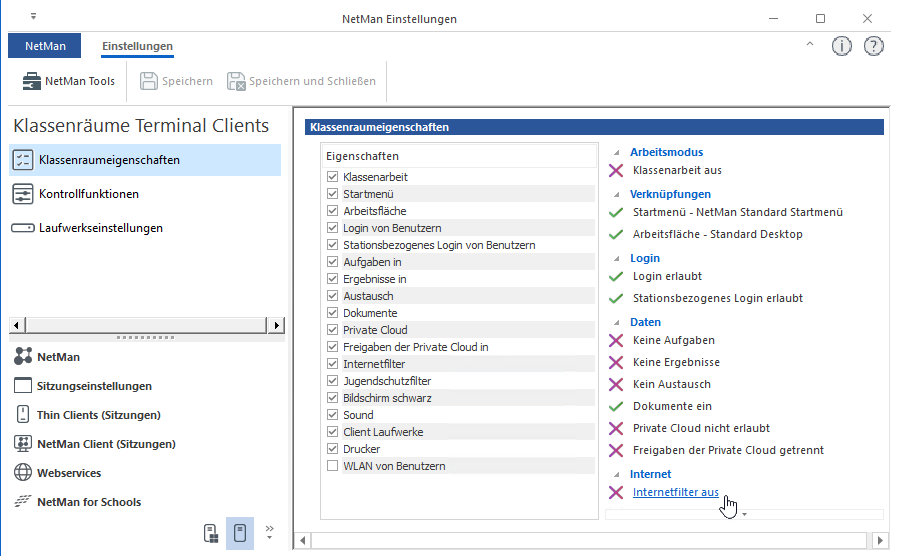This screenshot has width=898, height=556.
Task: Uncheck the Startmenü checkbox
Action: tap(332, 194)
